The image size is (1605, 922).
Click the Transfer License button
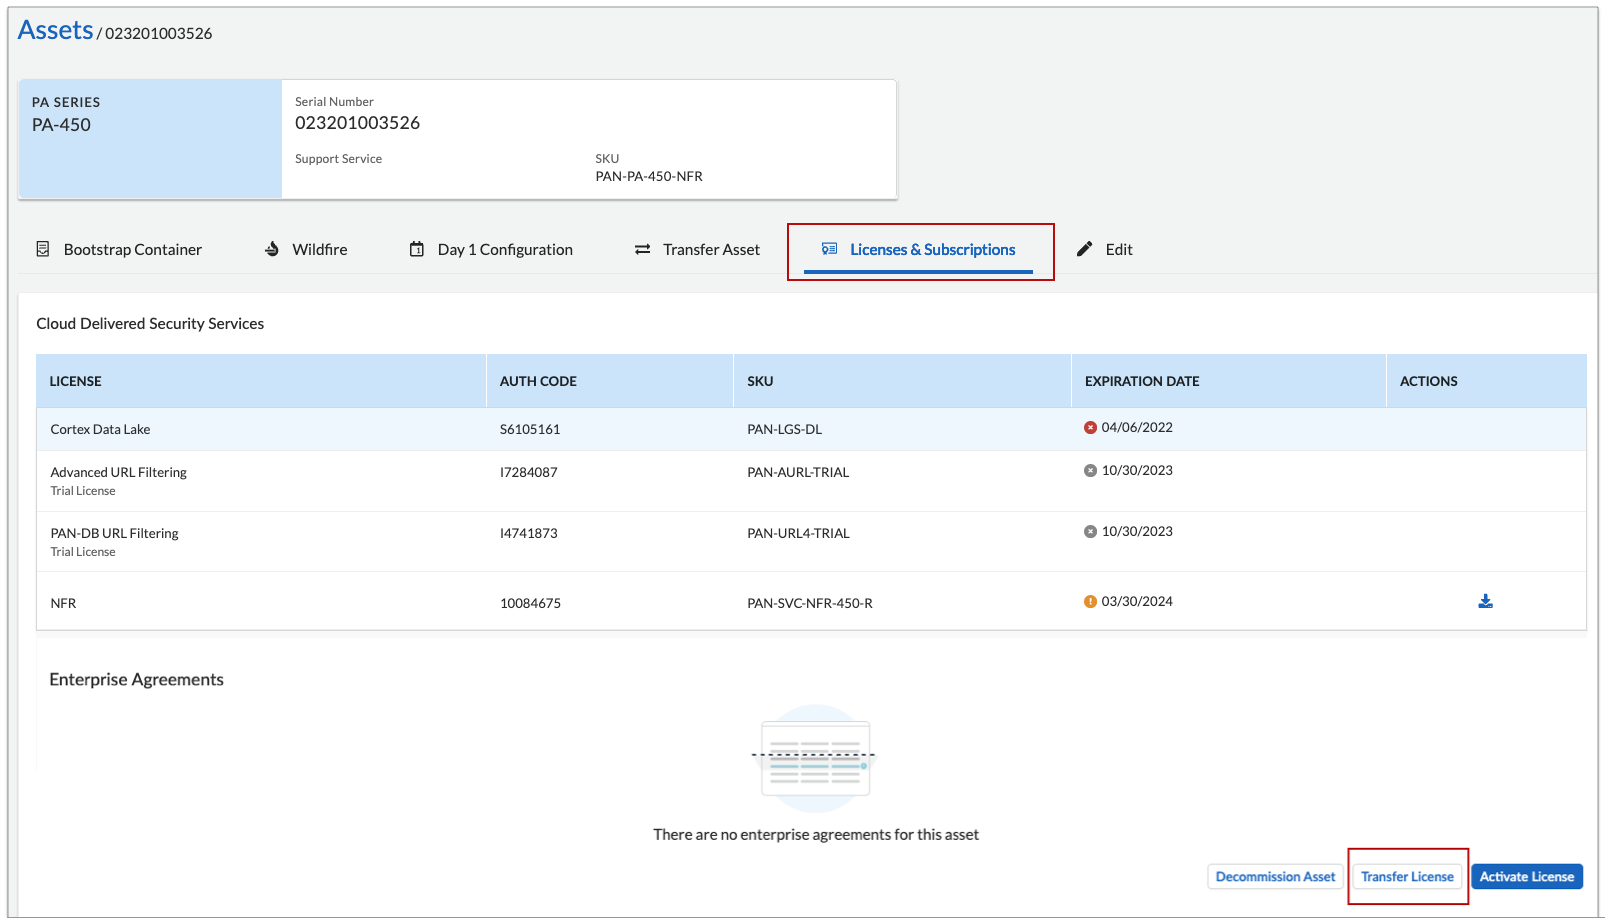point(1407,876)
